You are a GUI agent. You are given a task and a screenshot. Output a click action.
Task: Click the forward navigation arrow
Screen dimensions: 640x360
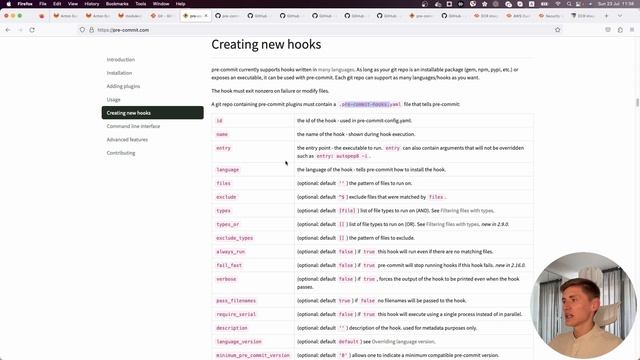click(x=20, y=30)
